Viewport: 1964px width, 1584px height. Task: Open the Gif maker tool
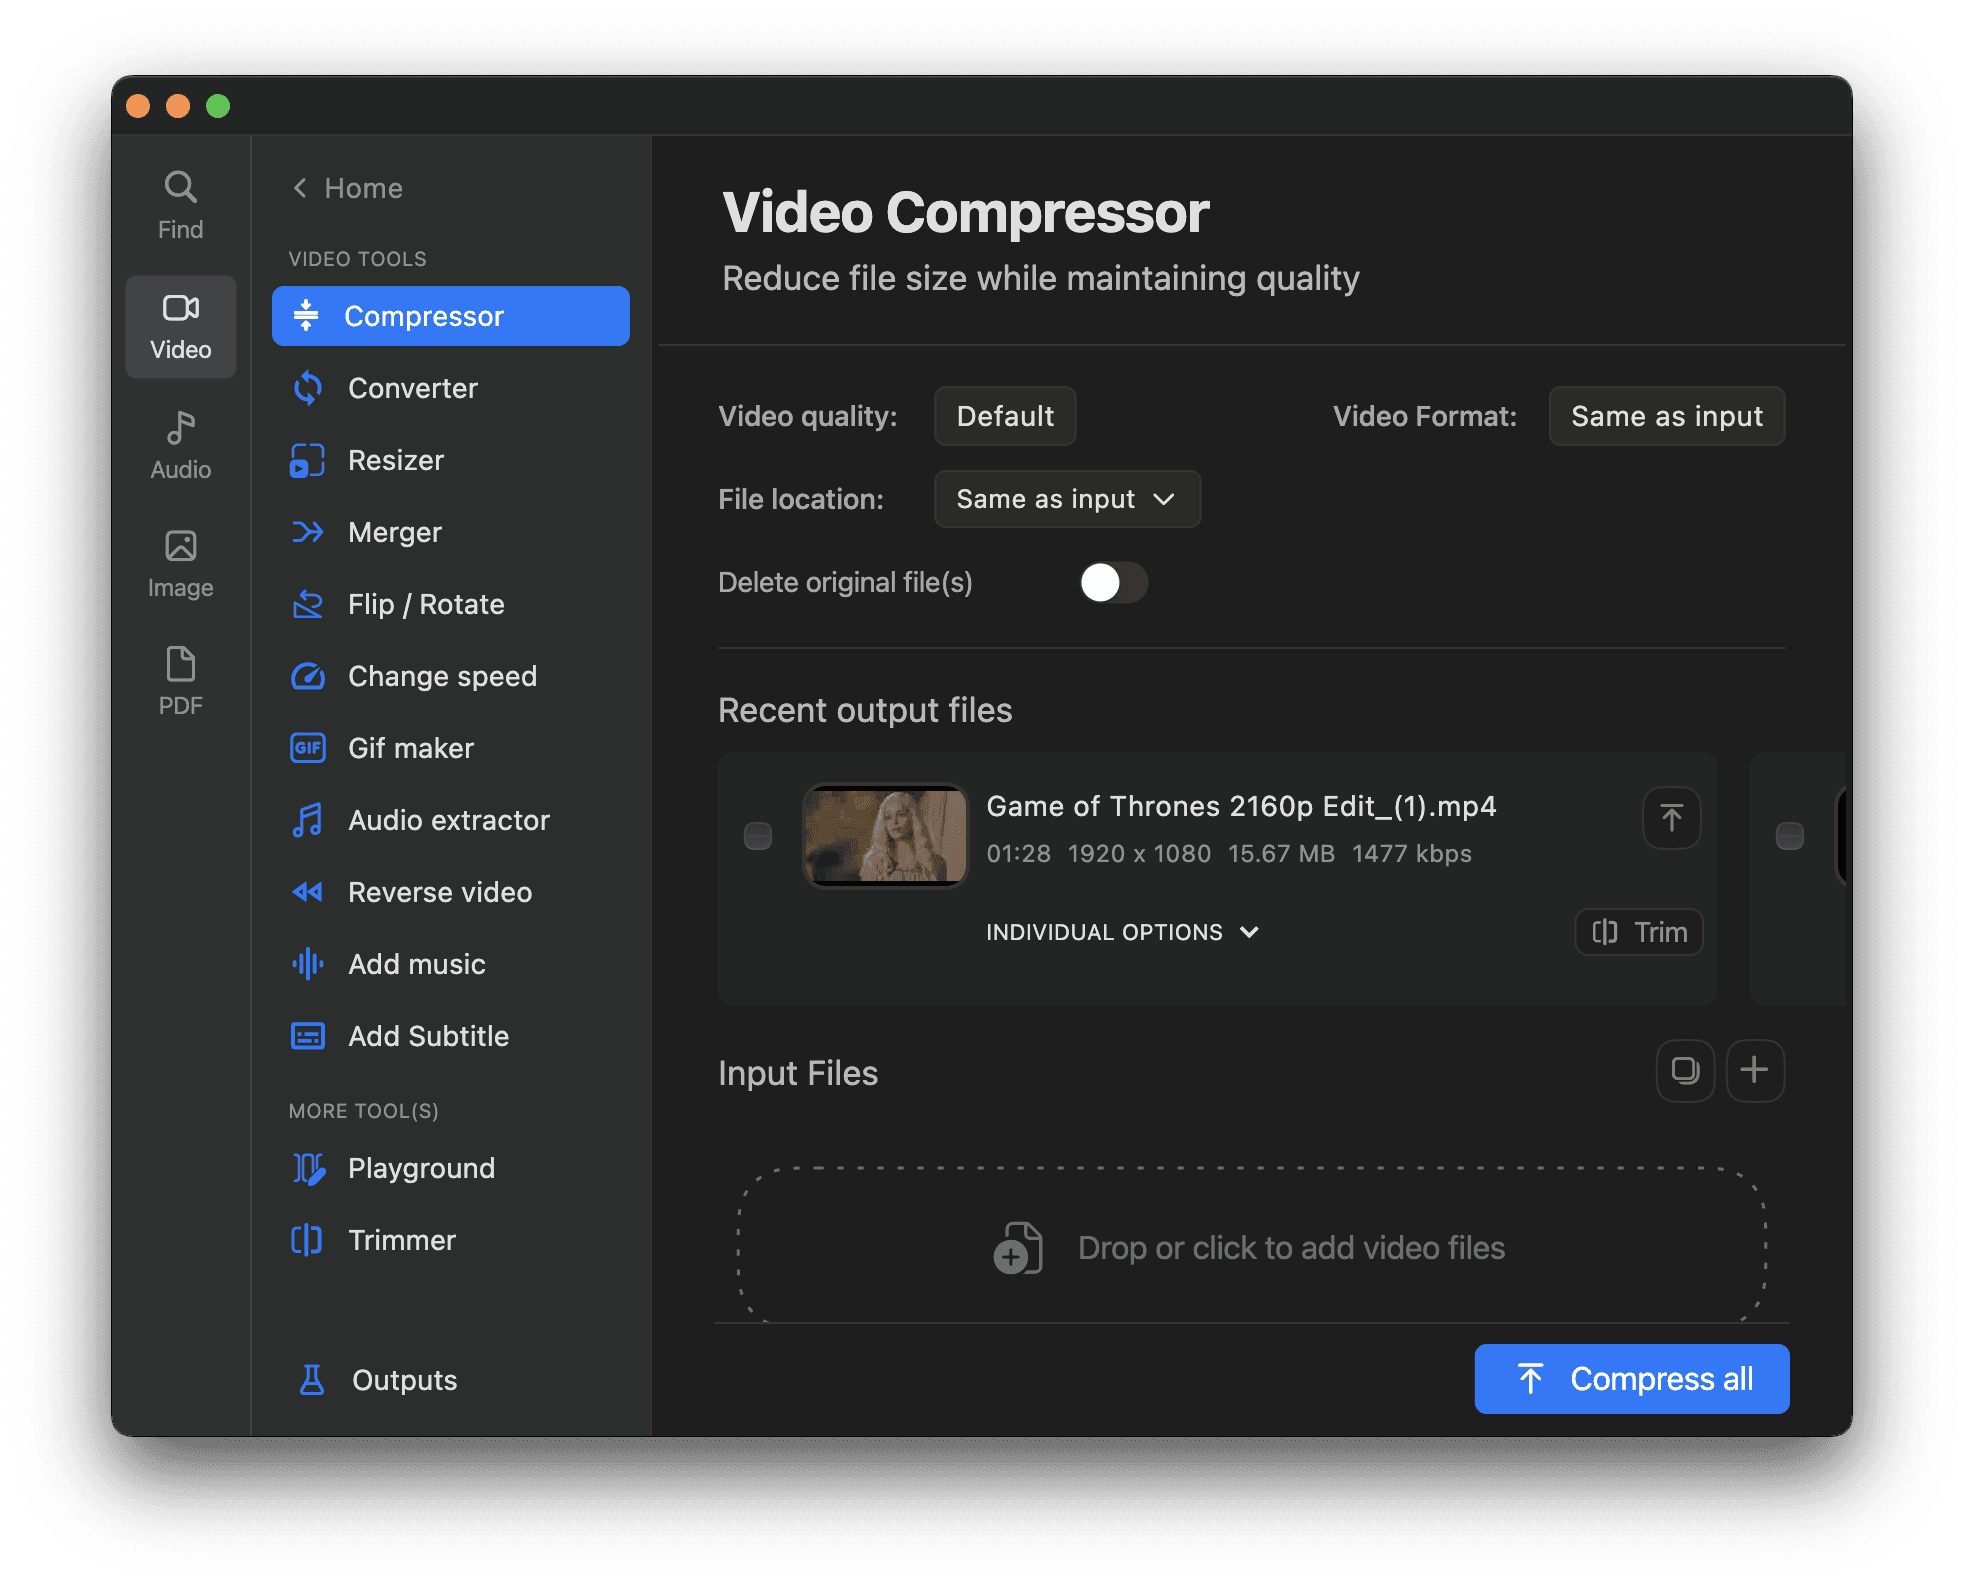click(x=410, y=747)
